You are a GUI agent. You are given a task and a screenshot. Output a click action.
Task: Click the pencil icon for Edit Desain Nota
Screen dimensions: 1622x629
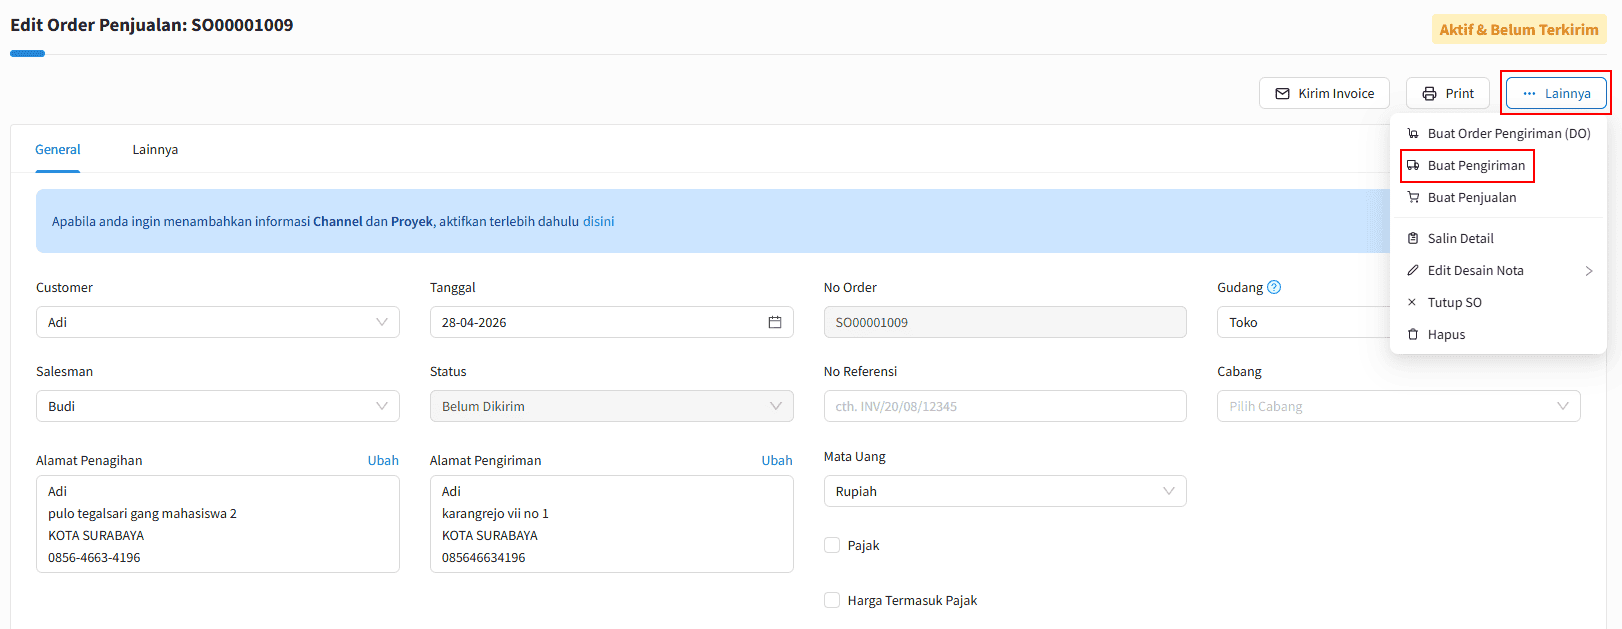(1413, 270)
